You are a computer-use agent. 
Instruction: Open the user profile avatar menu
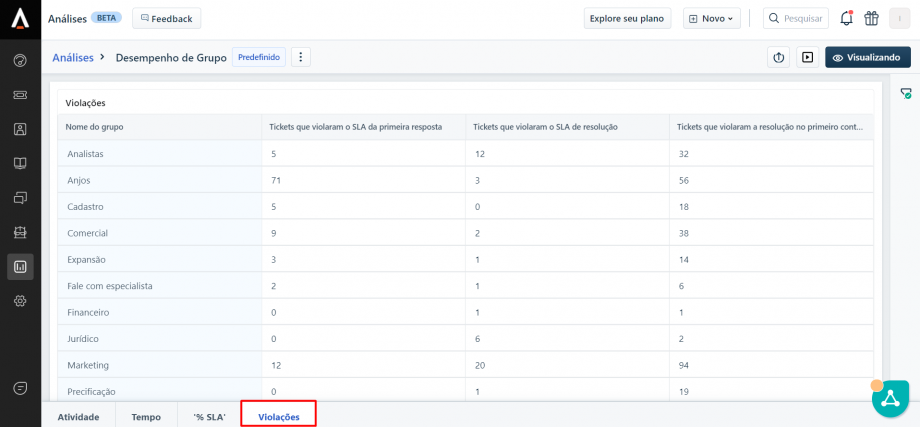coord(900,18)
